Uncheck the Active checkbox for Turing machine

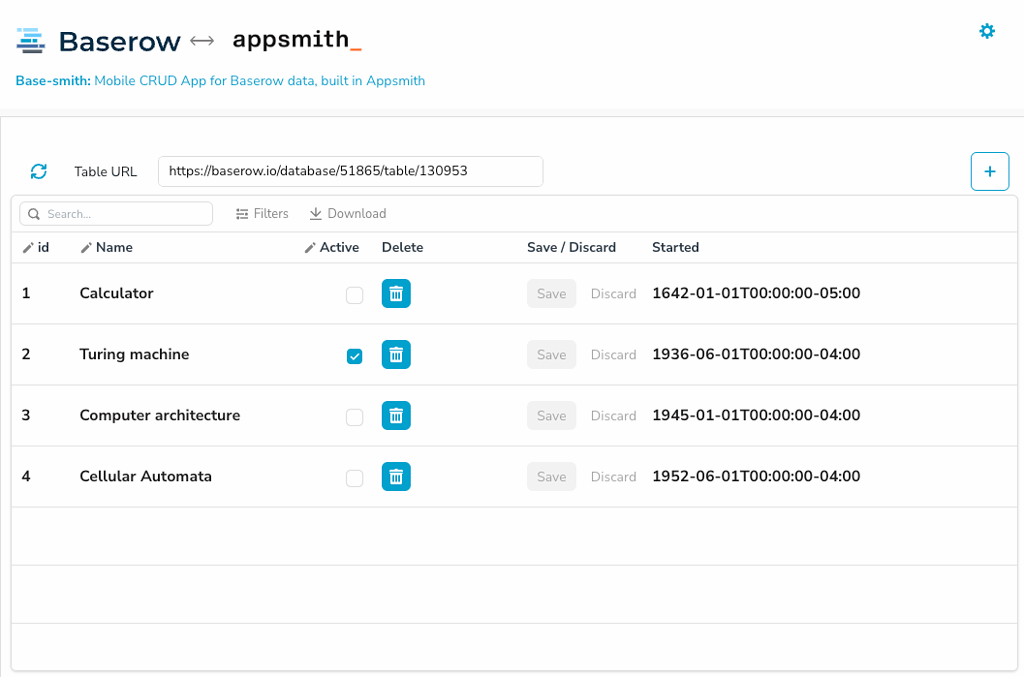[354, 355]
